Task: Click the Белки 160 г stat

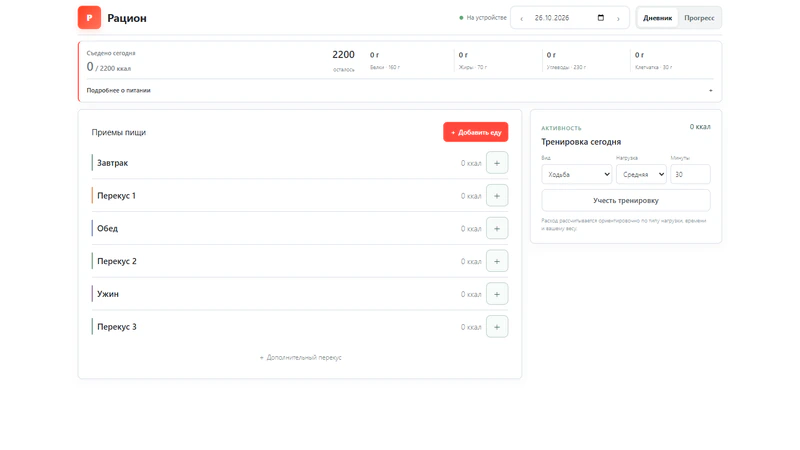Action: (385, 60)
